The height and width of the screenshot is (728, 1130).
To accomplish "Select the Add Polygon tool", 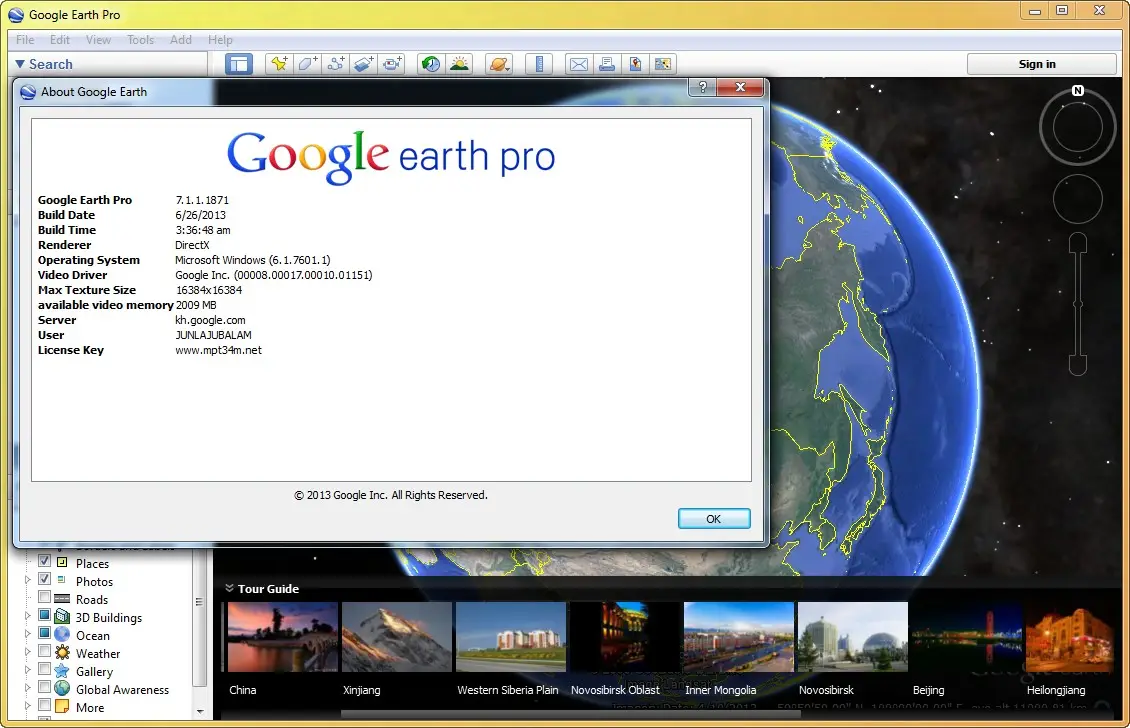I will click(307, 64).
